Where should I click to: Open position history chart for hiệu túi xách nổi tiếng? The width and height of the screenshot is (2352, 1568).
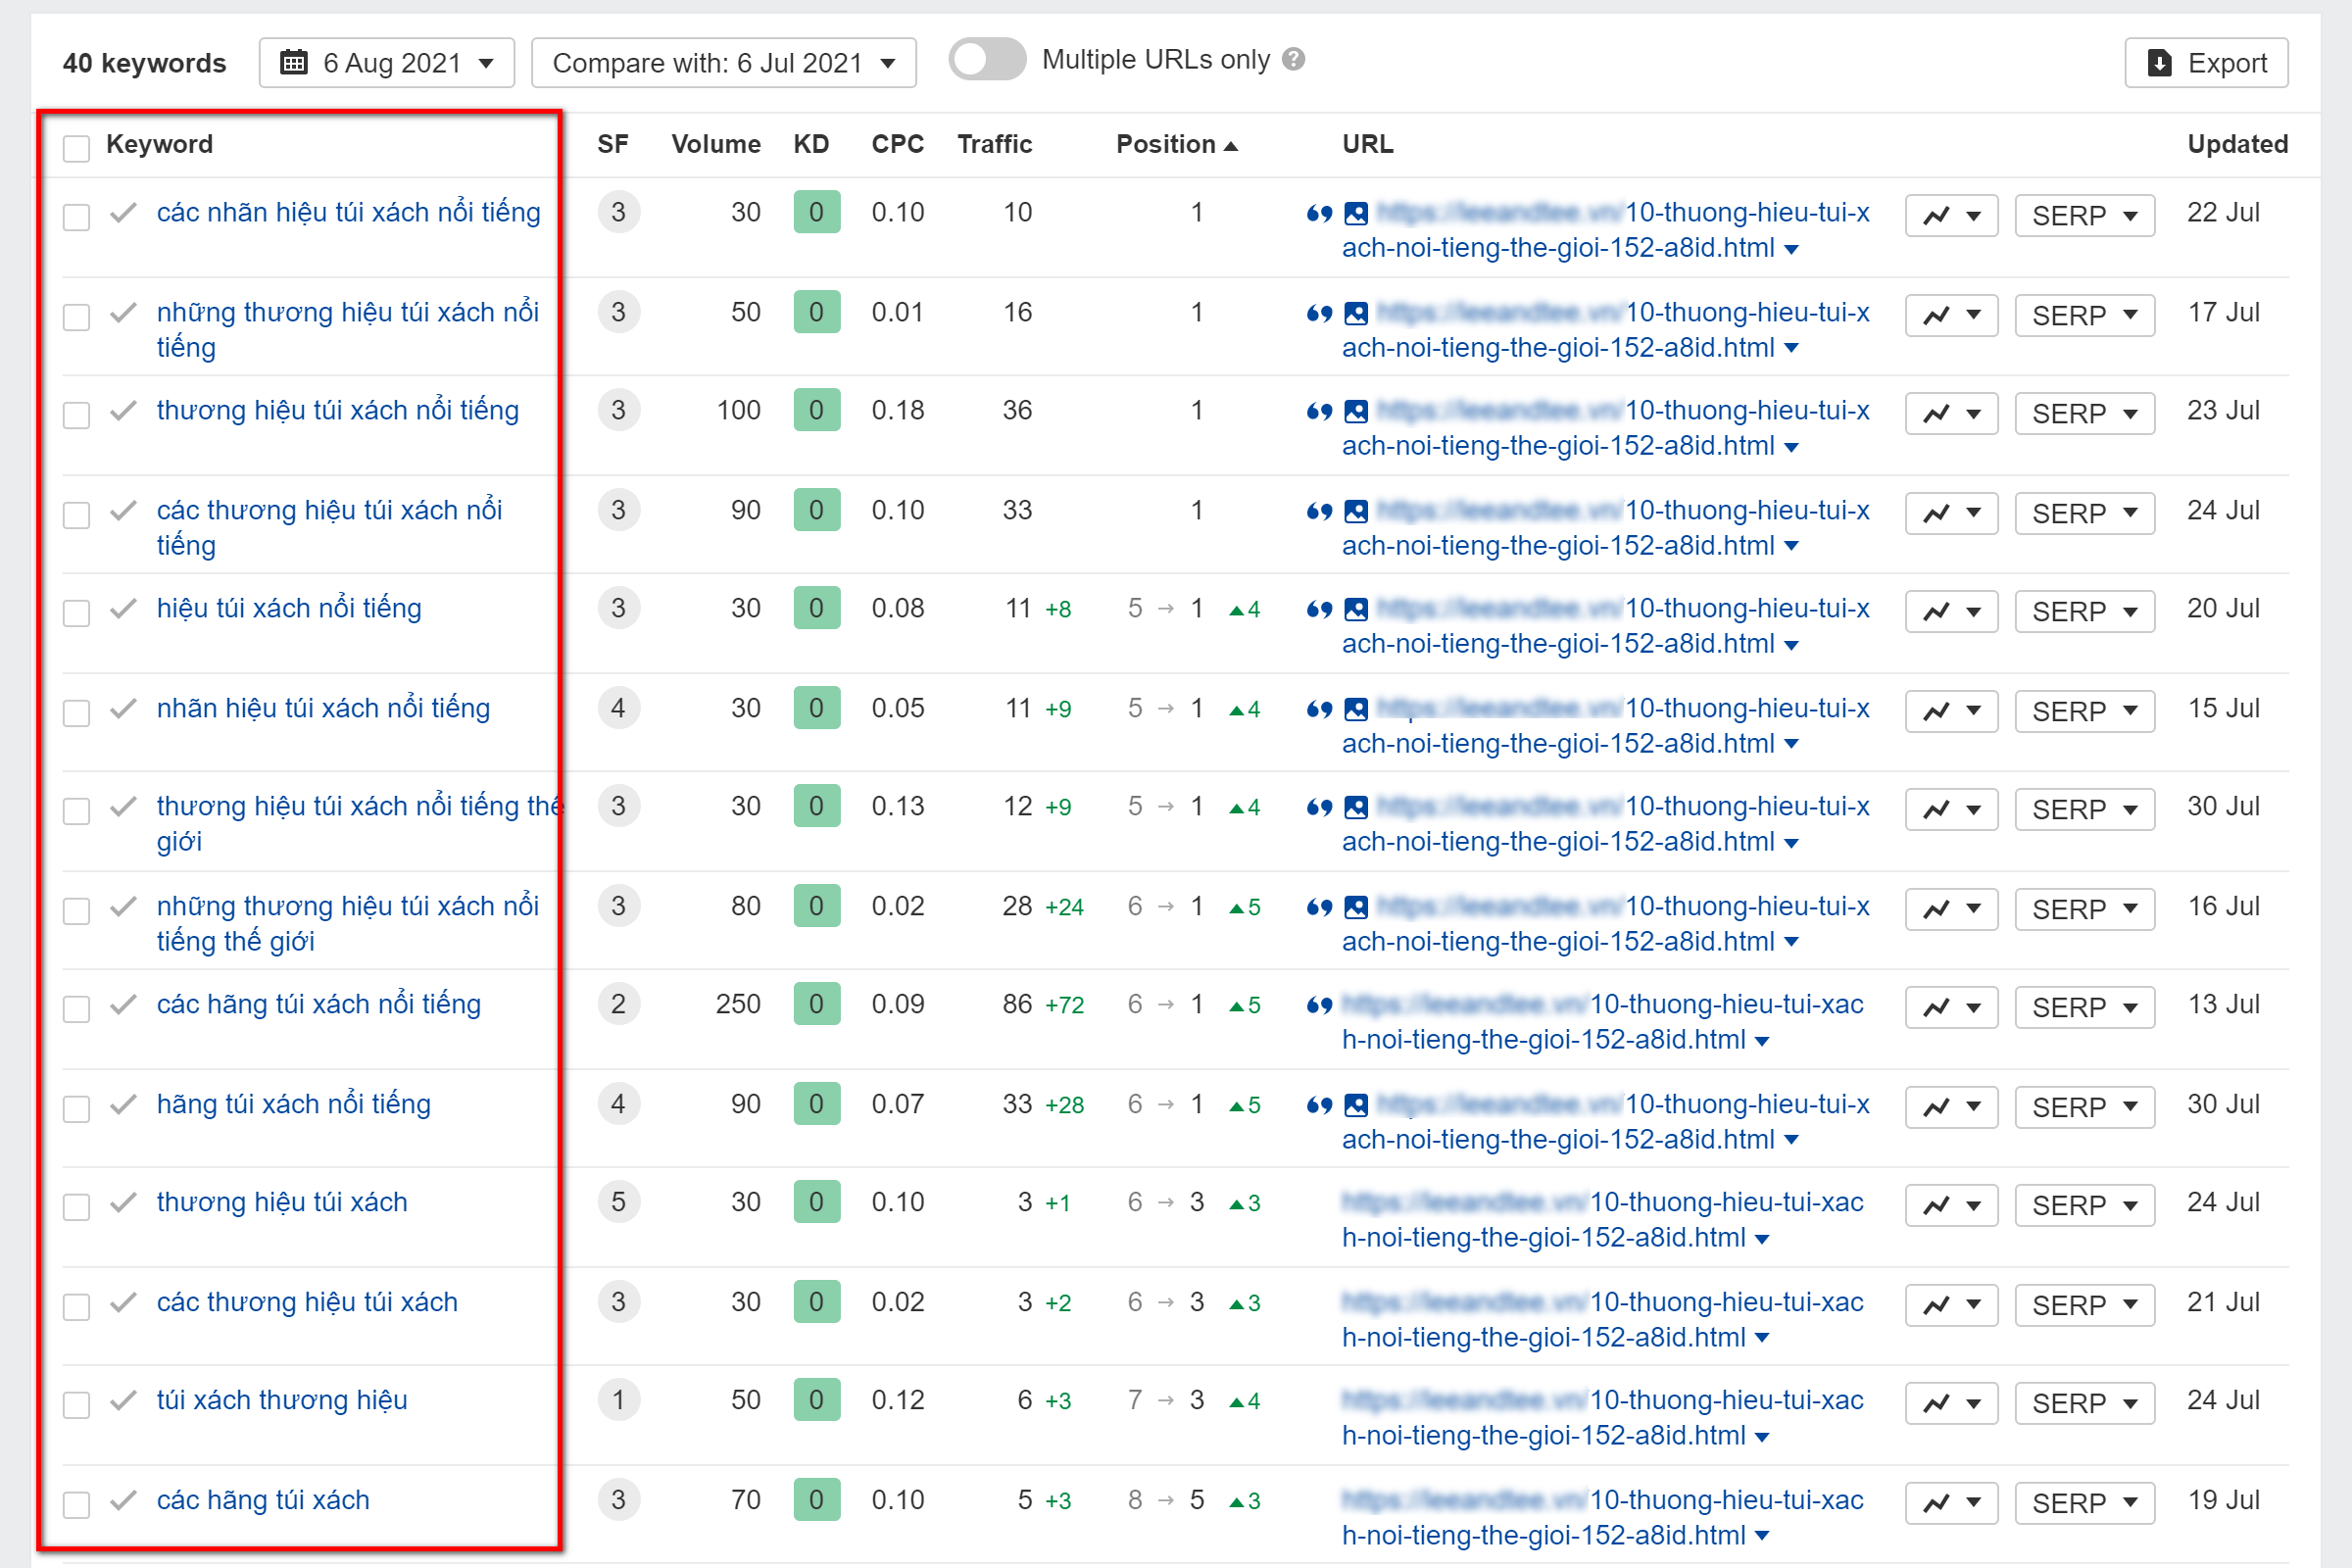click(1951, 611)
